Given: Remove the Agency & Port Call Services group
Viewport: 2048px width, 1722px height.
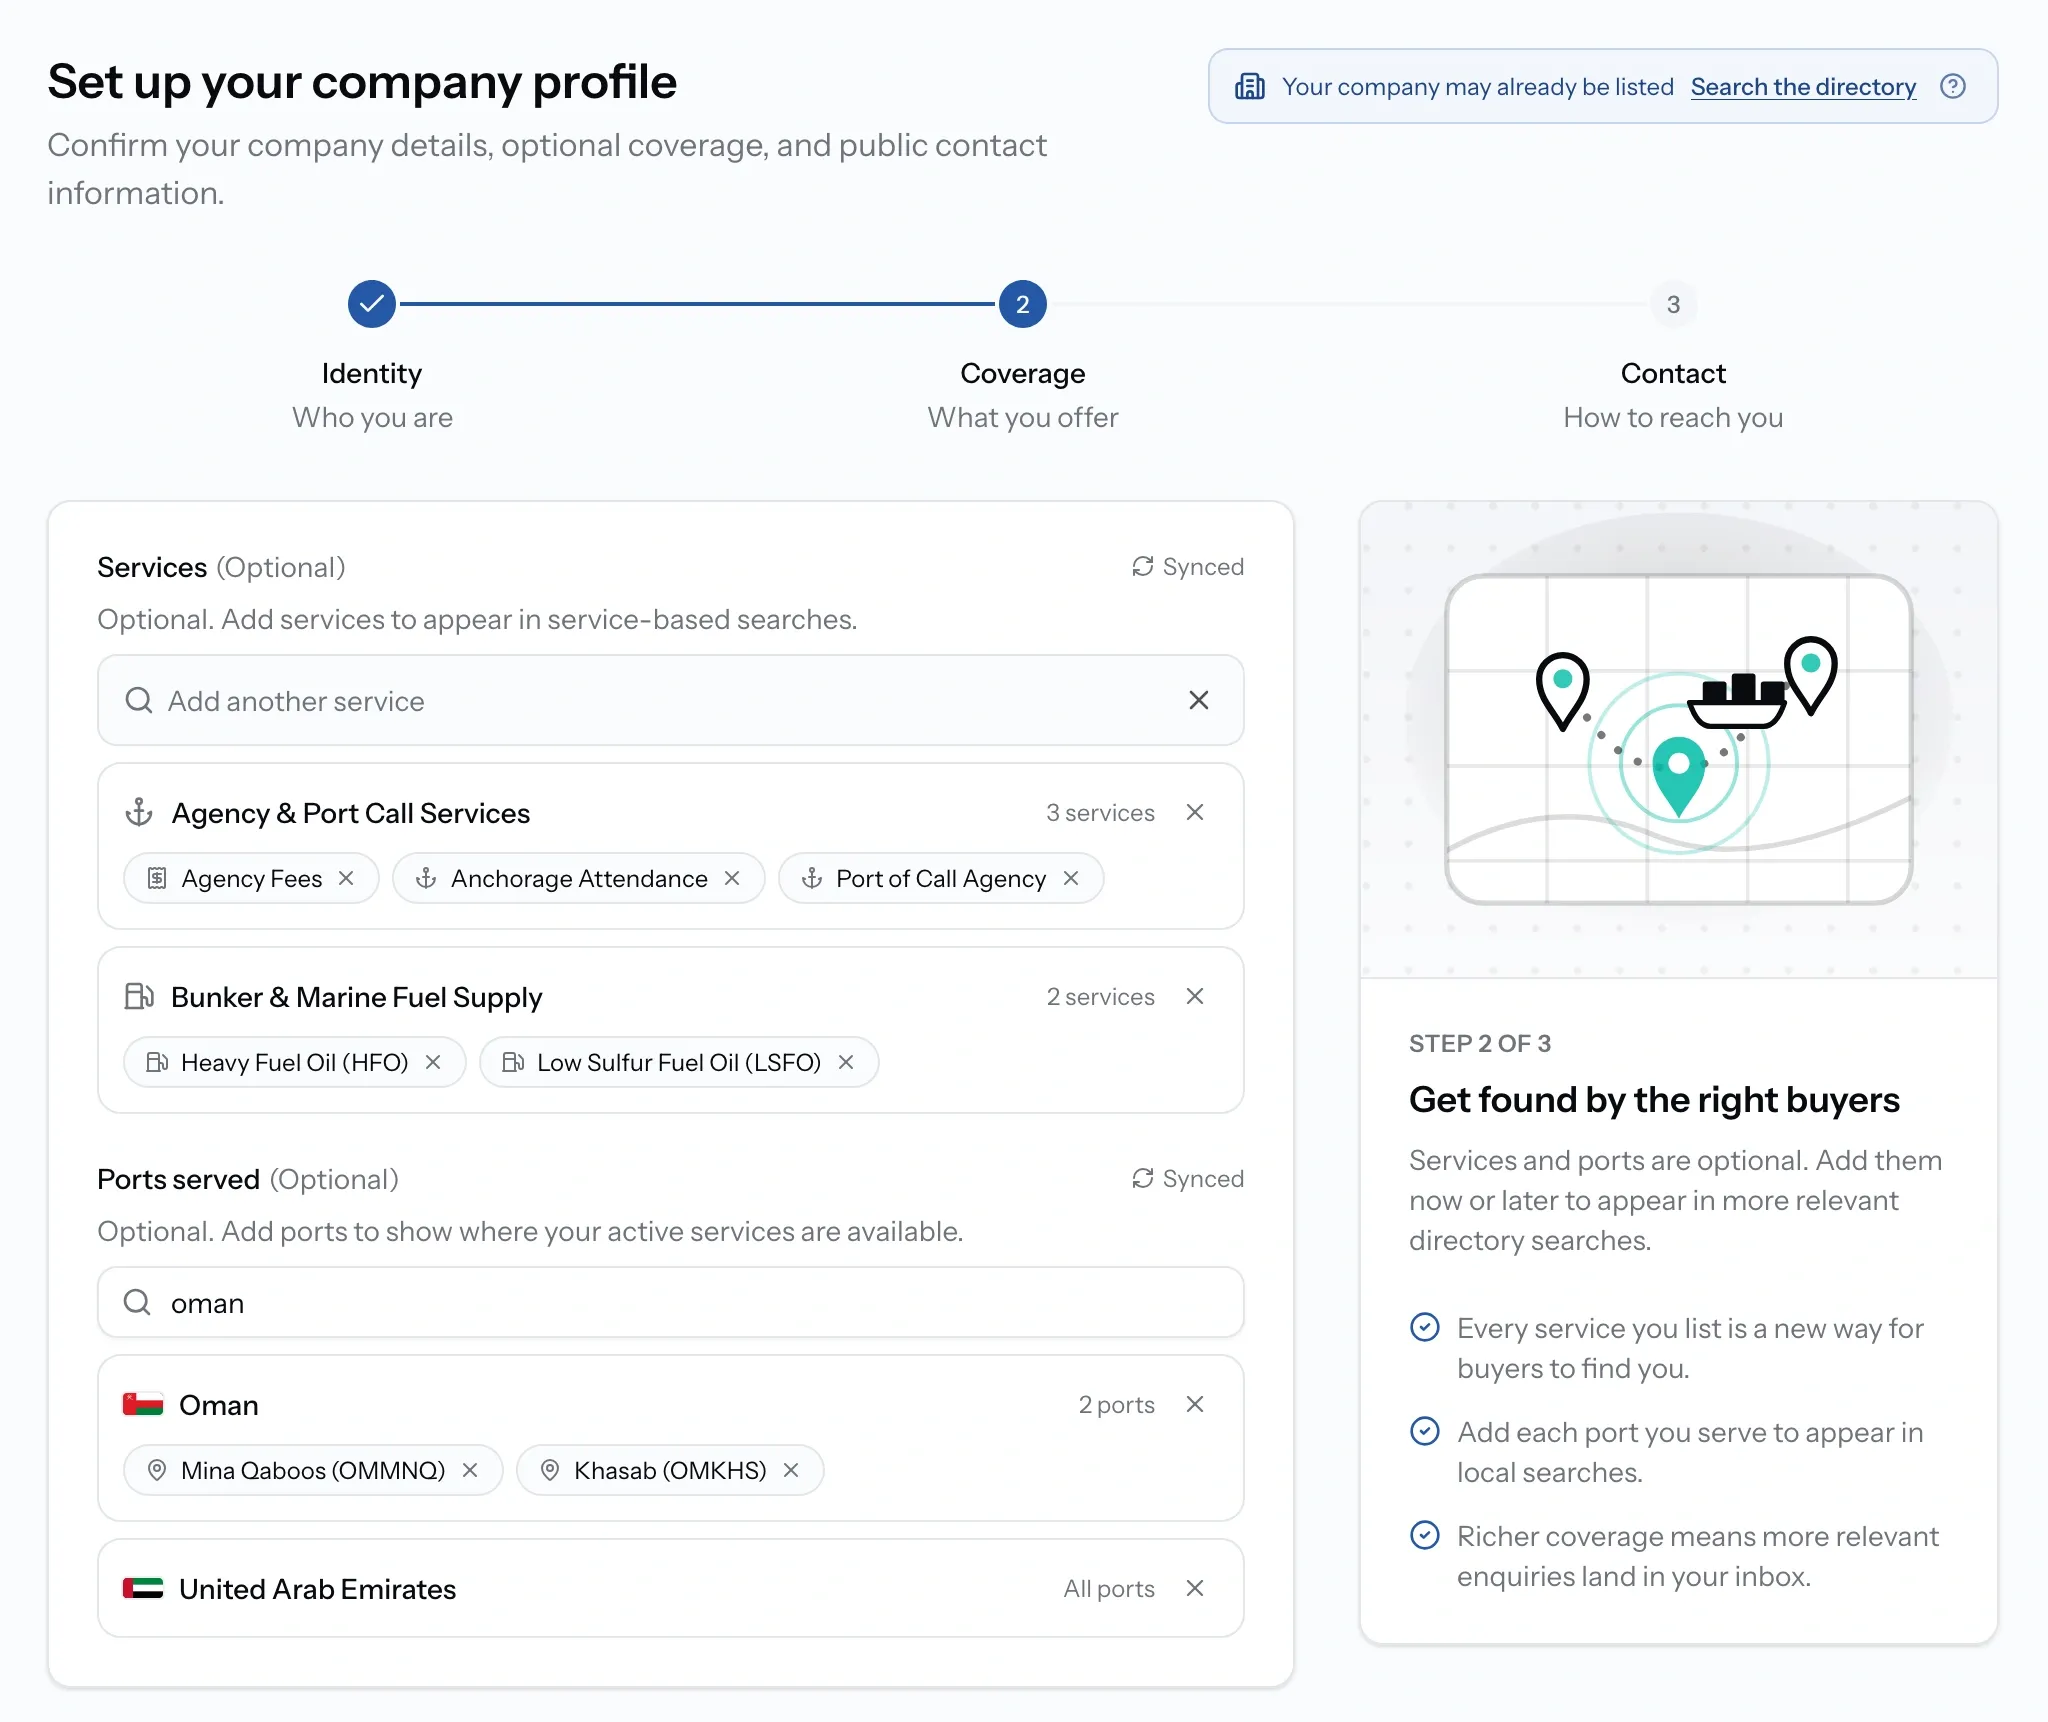Looking at the screenshot, I should 1194,812.
